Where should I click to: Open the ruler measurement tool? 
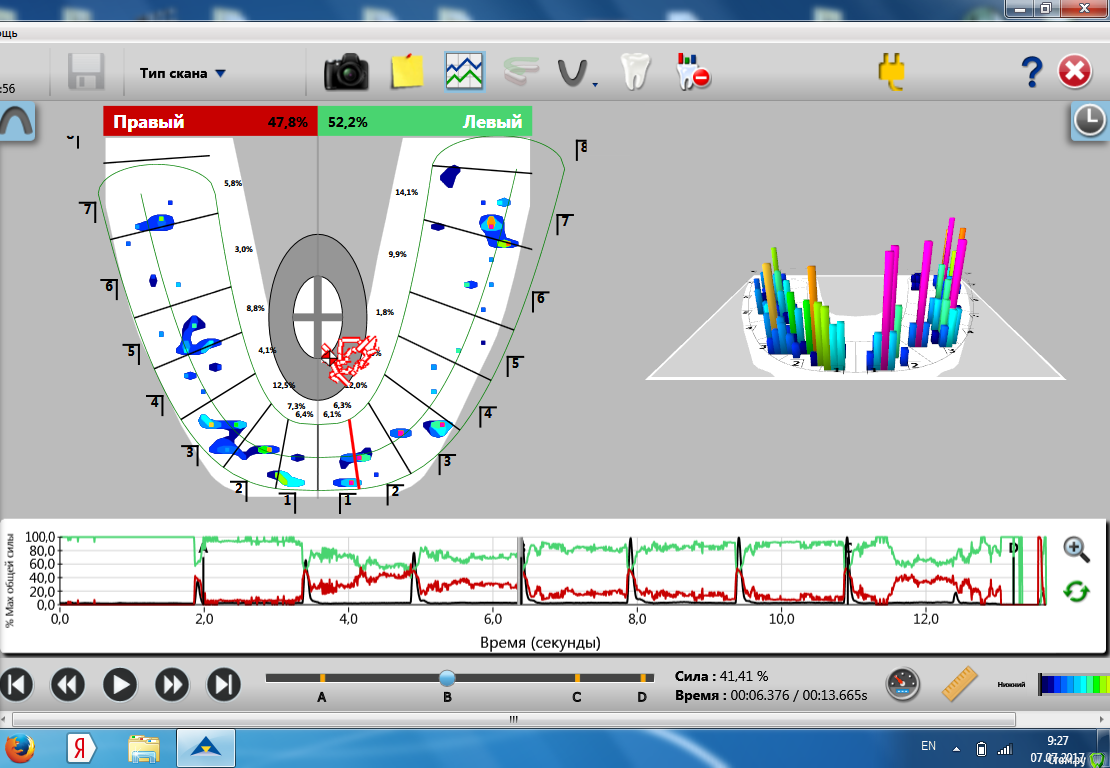click(x=960, y=685)
